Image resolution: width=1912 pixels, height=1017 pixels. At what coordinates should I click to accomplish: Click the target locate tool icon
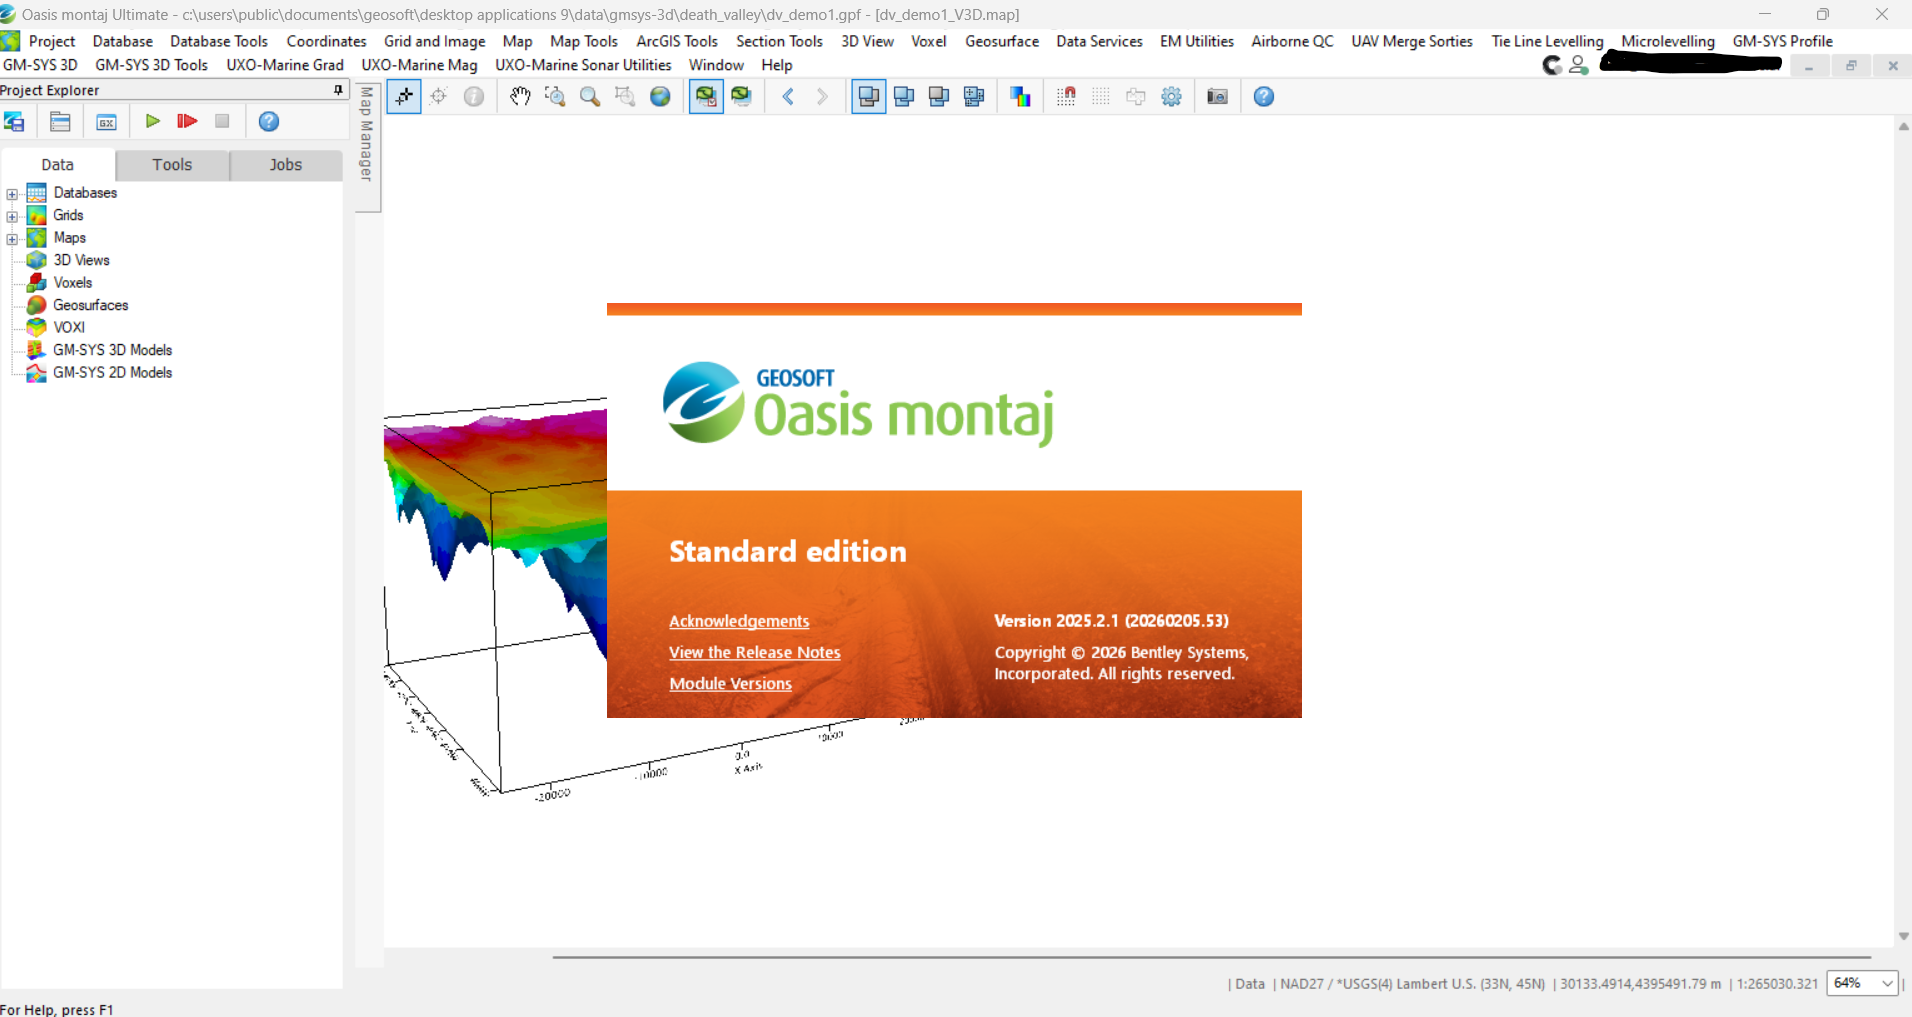(x=438, y=97)
